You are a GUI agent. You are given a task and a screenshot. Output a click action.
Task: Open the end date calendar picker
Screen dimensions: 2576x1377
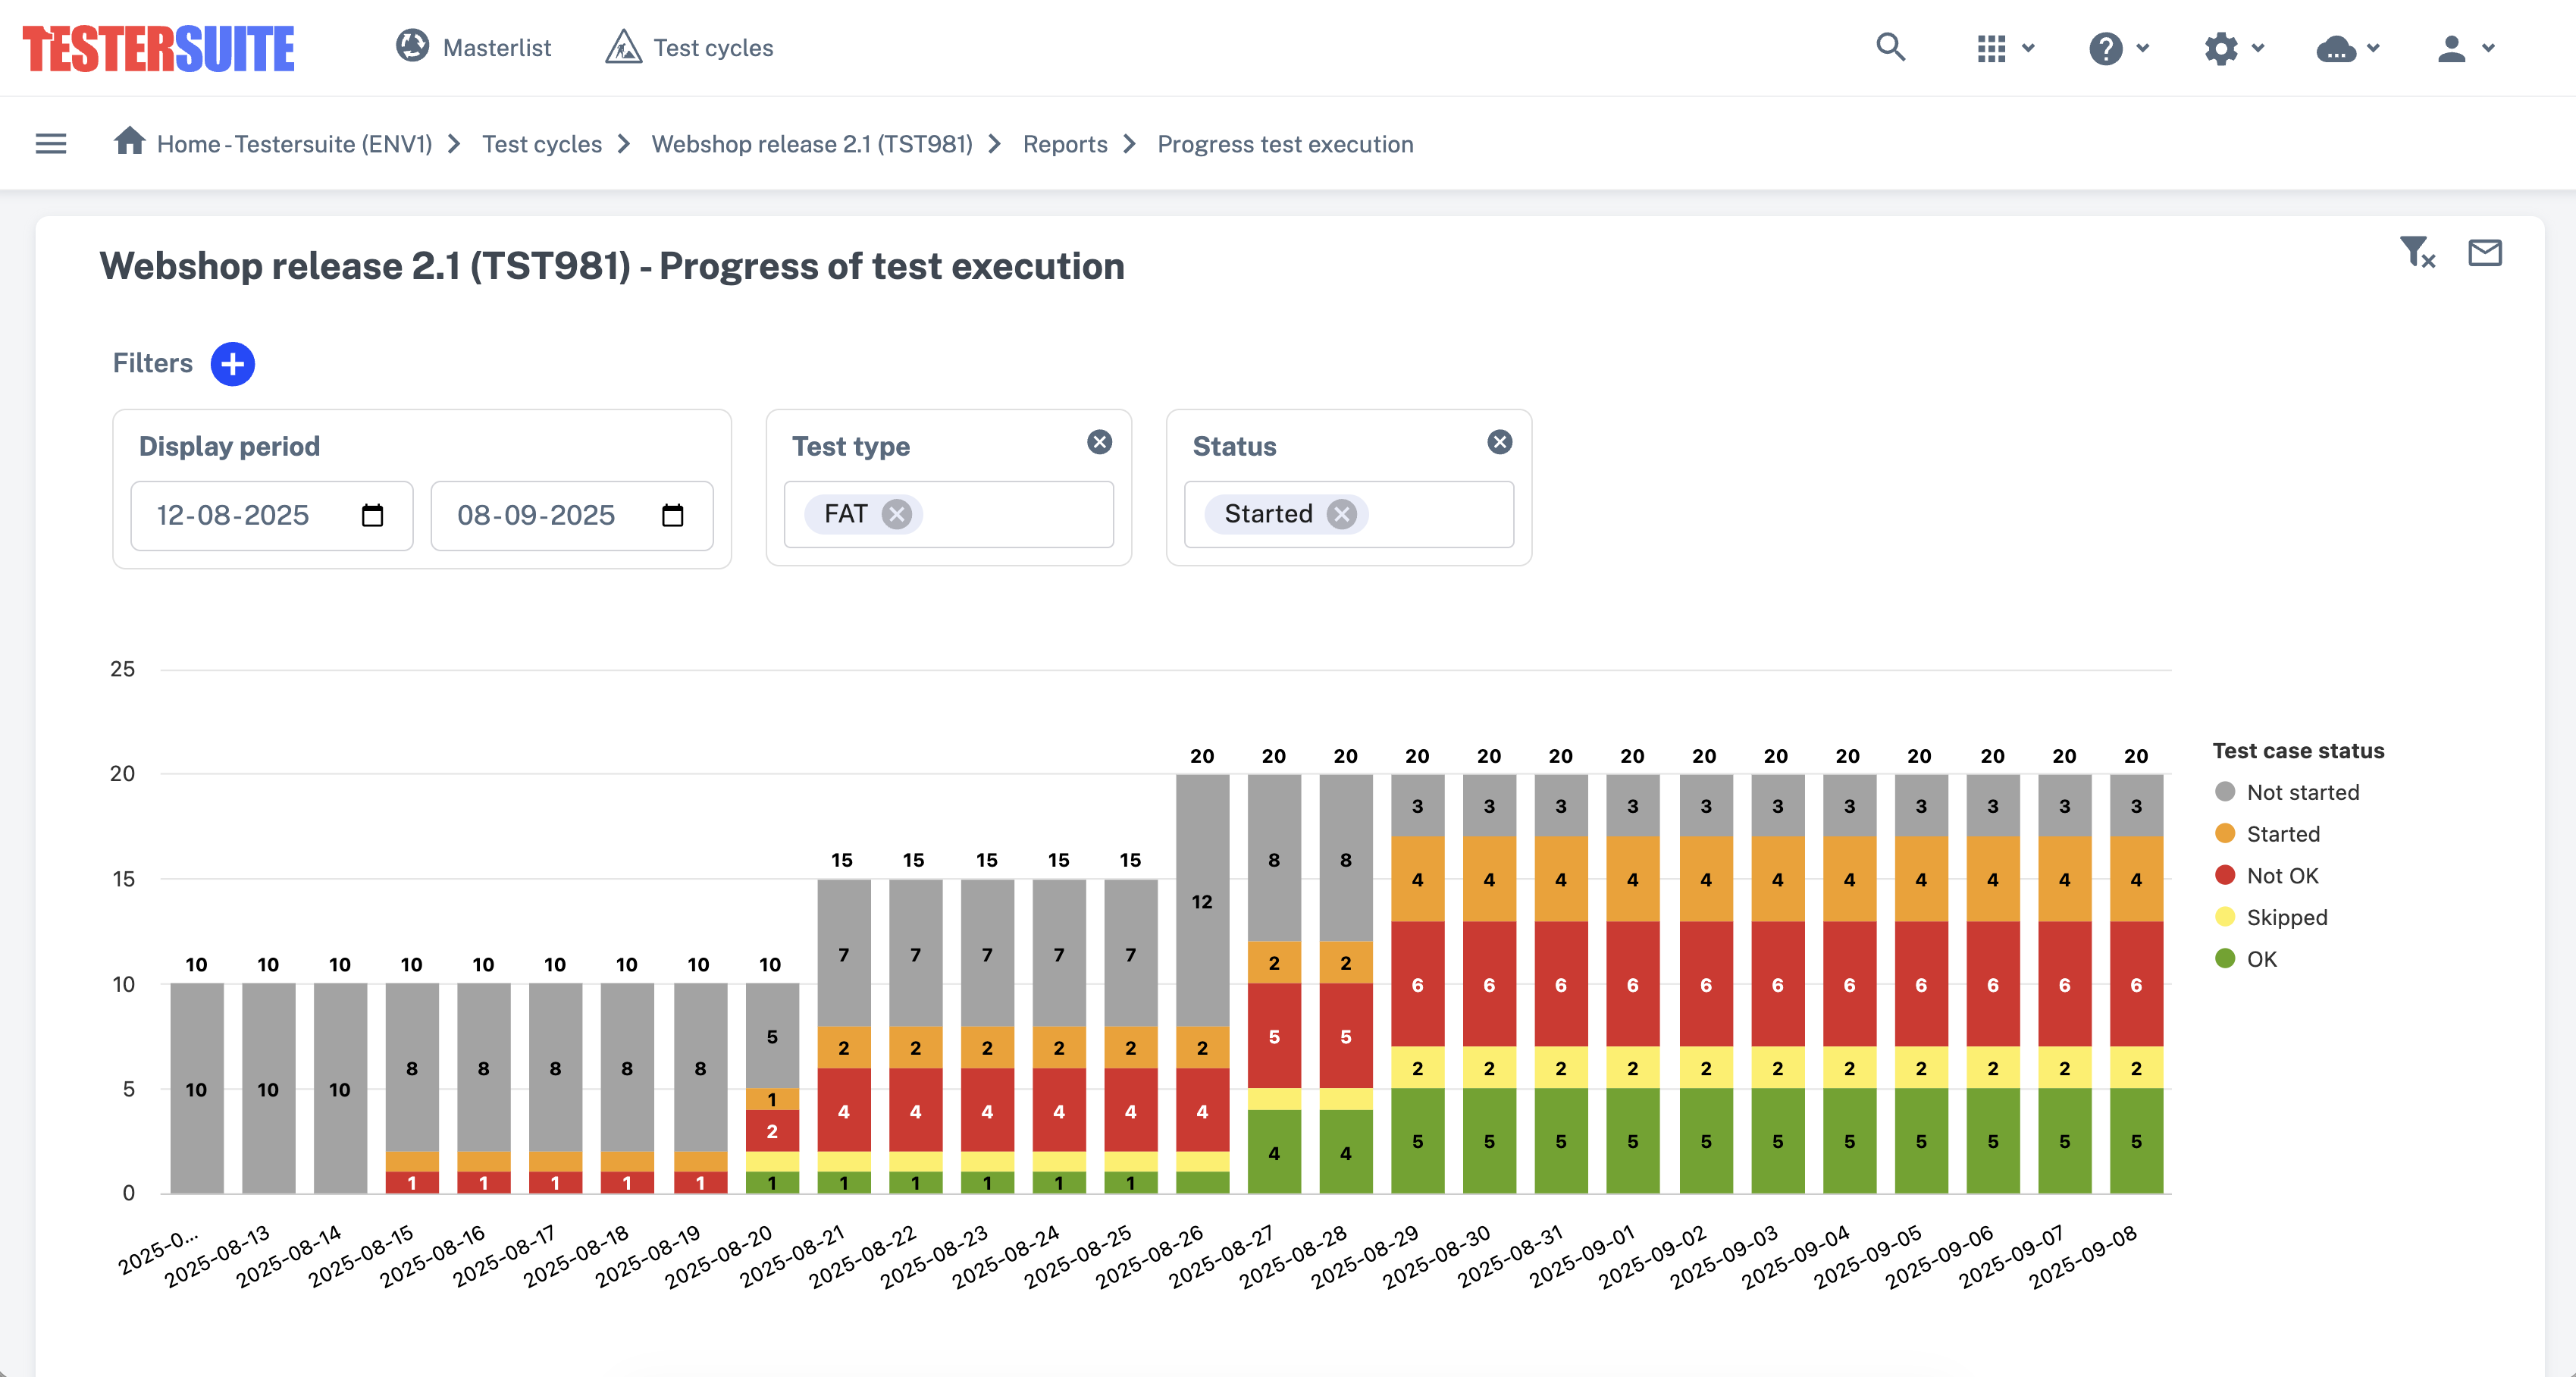tap(672, 515)
